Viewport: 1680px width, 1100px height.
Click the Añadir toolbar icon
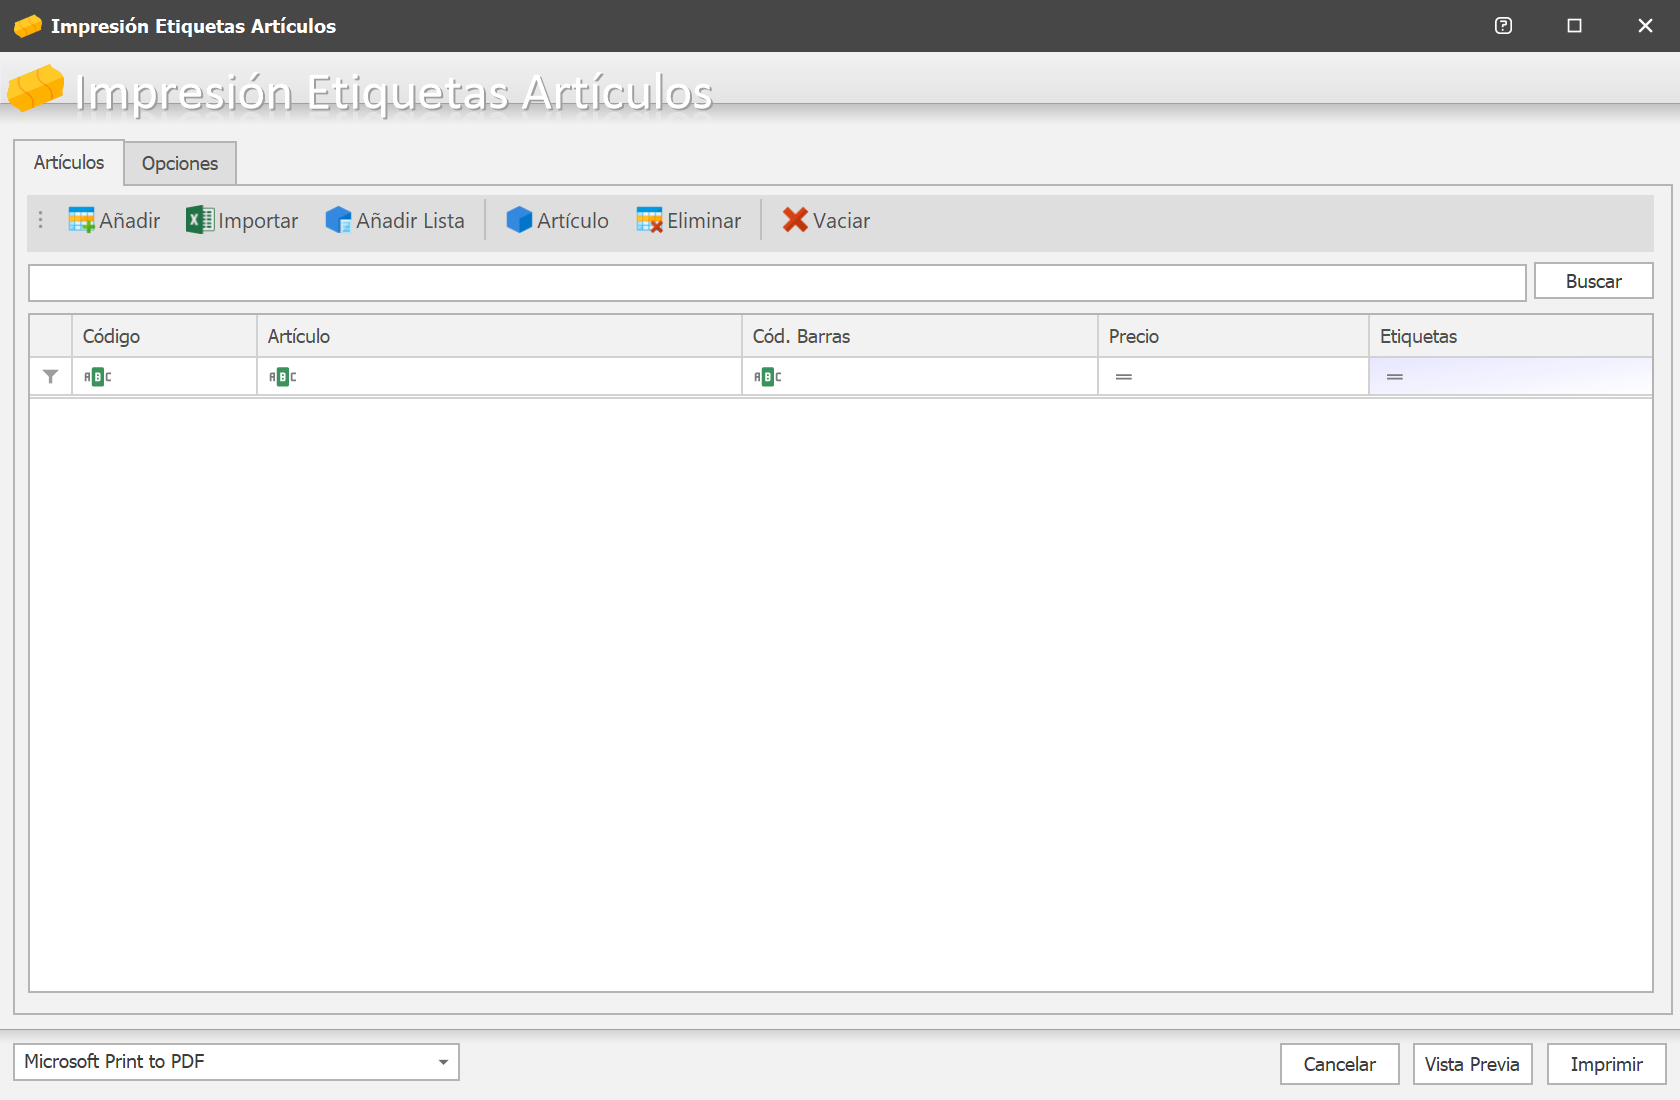[81, 220]
